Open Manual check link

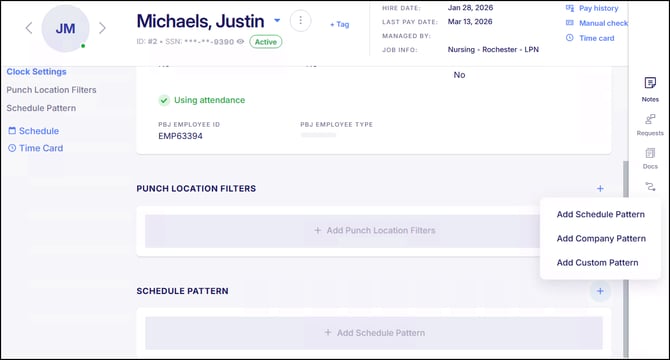[x=603, y=23]
